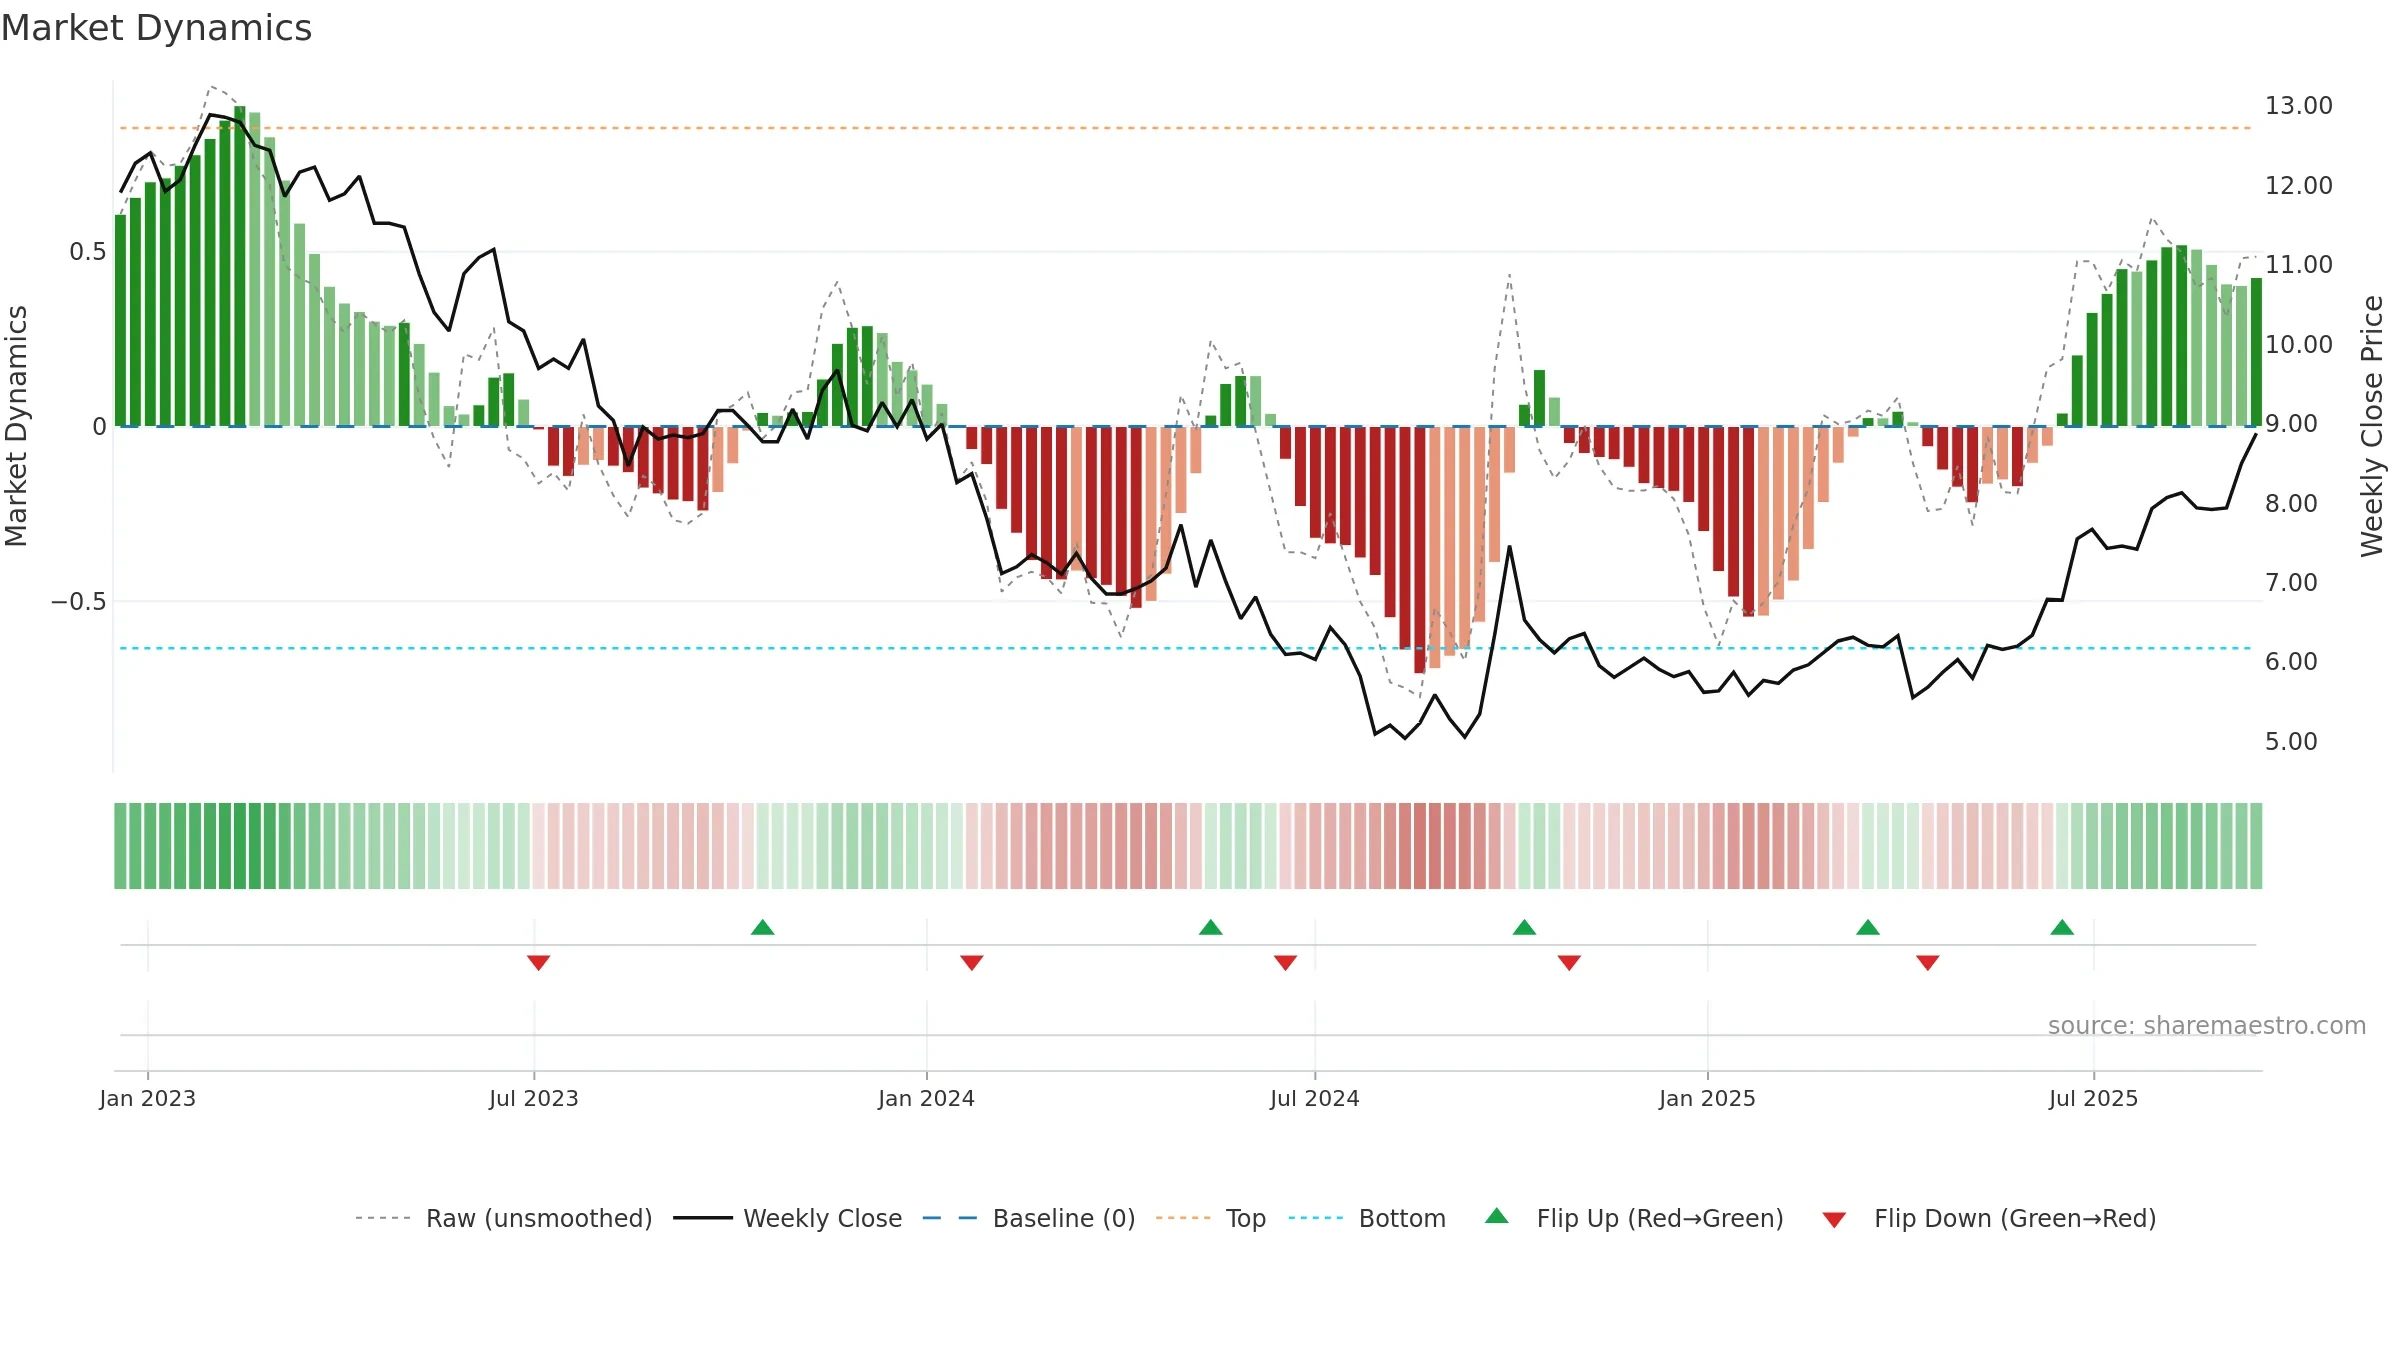Click the Jan 2023 axis label

(x=148, y=1098)
